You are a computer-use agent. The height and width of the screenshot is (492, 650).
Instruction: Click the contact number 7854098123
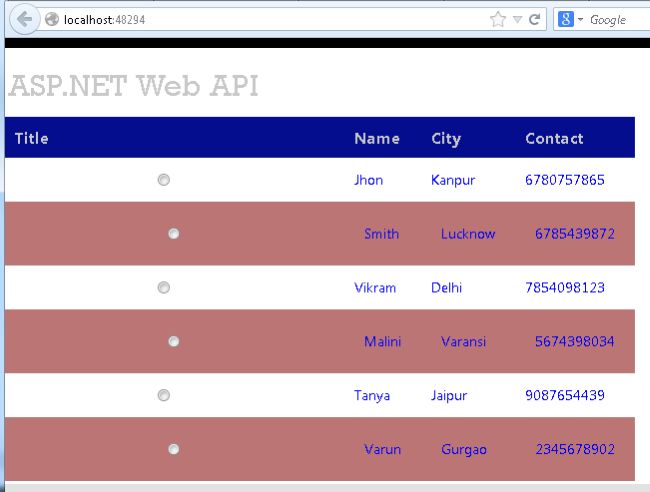pyautogui.click(x=565, y=288)
